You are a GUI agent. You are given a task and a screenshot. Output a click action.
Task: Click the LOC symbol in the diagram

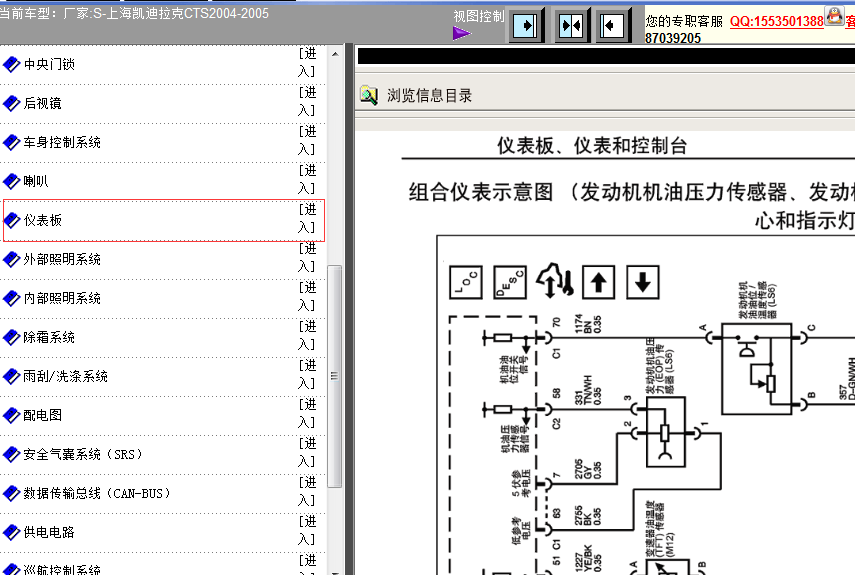466,282
